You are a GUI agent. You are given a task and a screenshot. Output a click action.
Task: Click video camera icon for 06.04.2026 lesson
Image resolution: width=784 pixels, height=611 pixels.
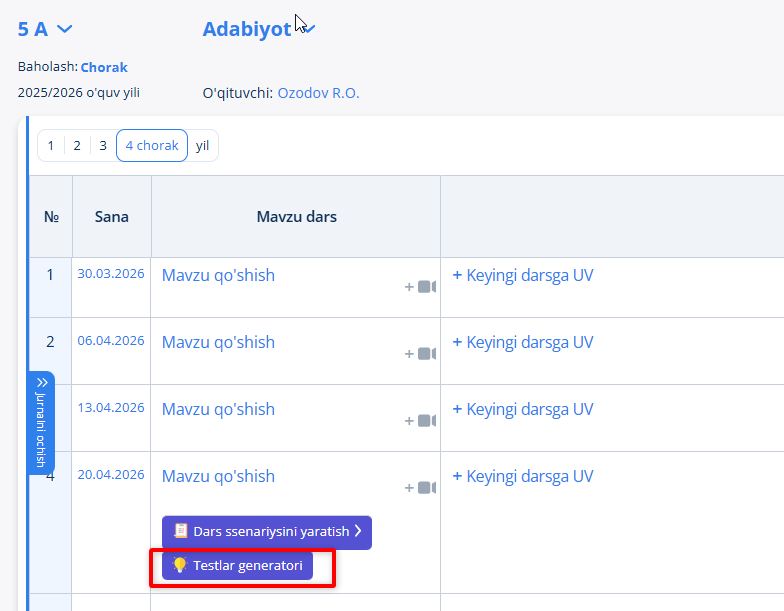pyautogui.click(x=427, y=354)
